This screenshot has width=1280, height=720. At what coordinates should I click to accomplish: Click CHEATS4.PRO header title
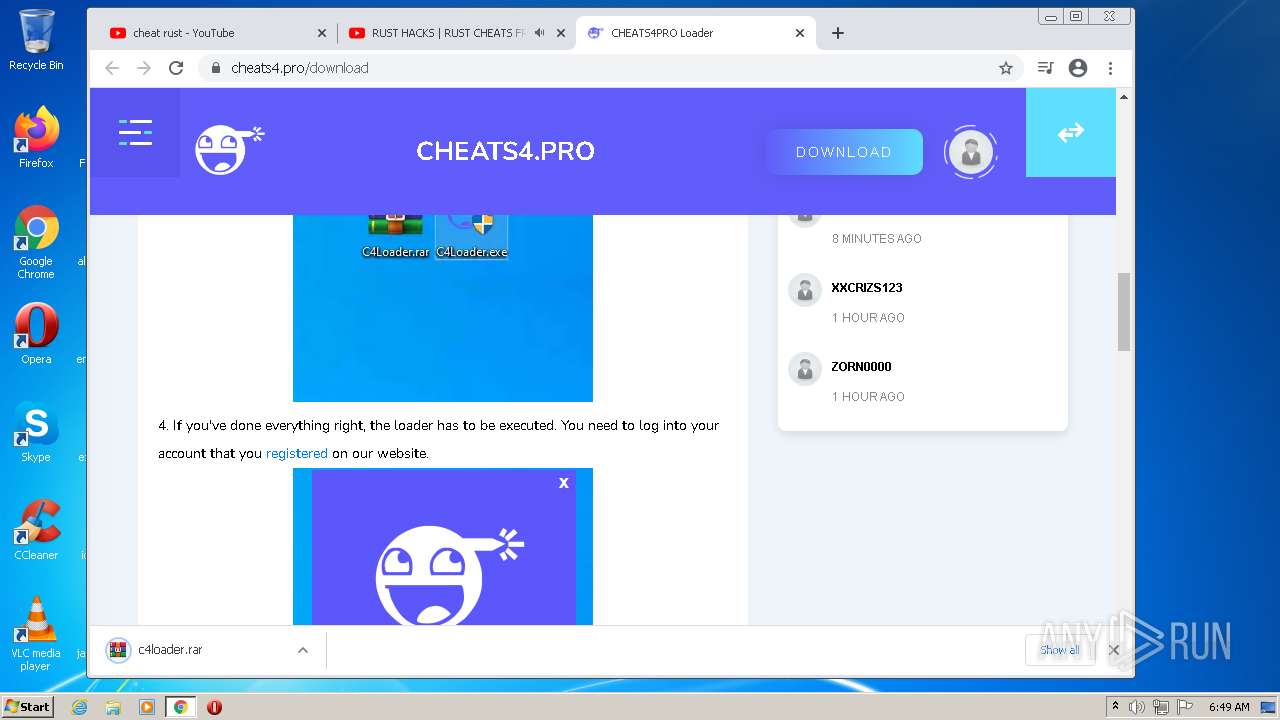[505, 151]
